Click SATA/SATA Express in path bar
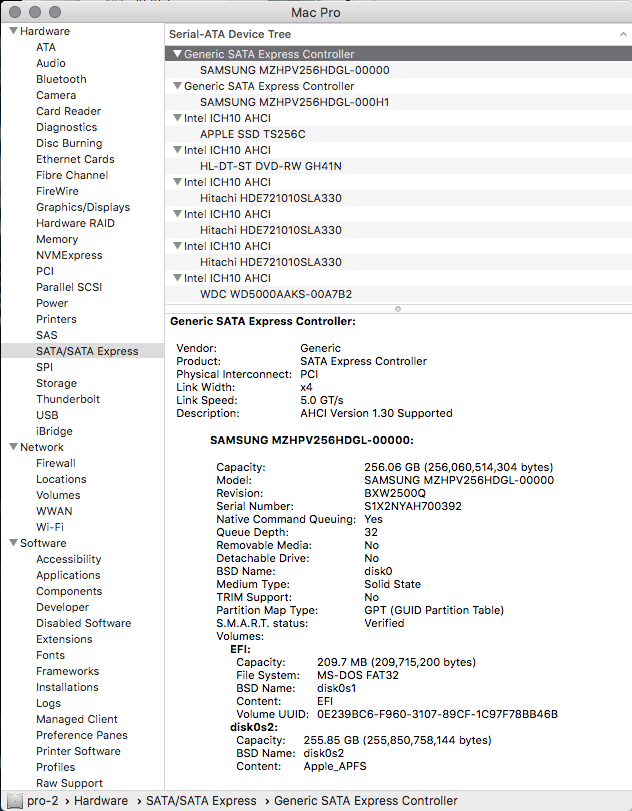Viewport: 632px width, 811px height. tap(201, 801)
